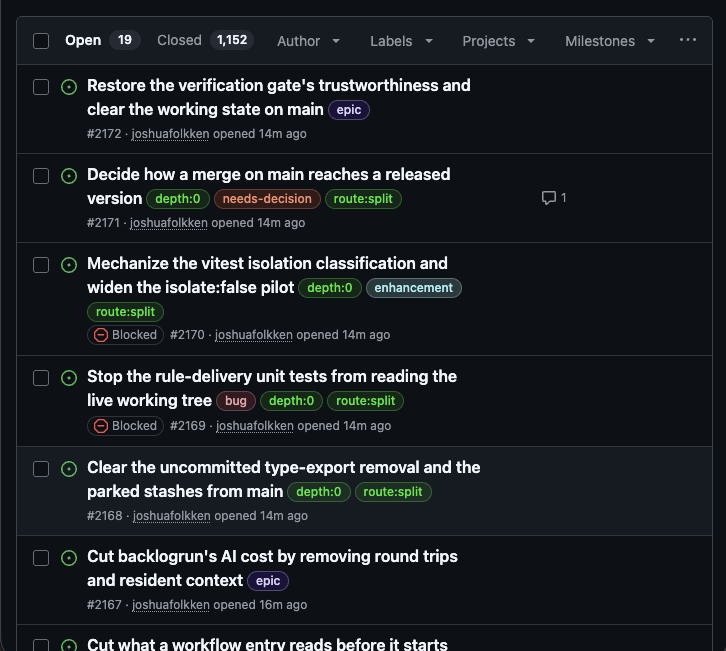Expand the Milestones filter dropdown
Viewport: 726px width, 651px height.
point(610,41)
